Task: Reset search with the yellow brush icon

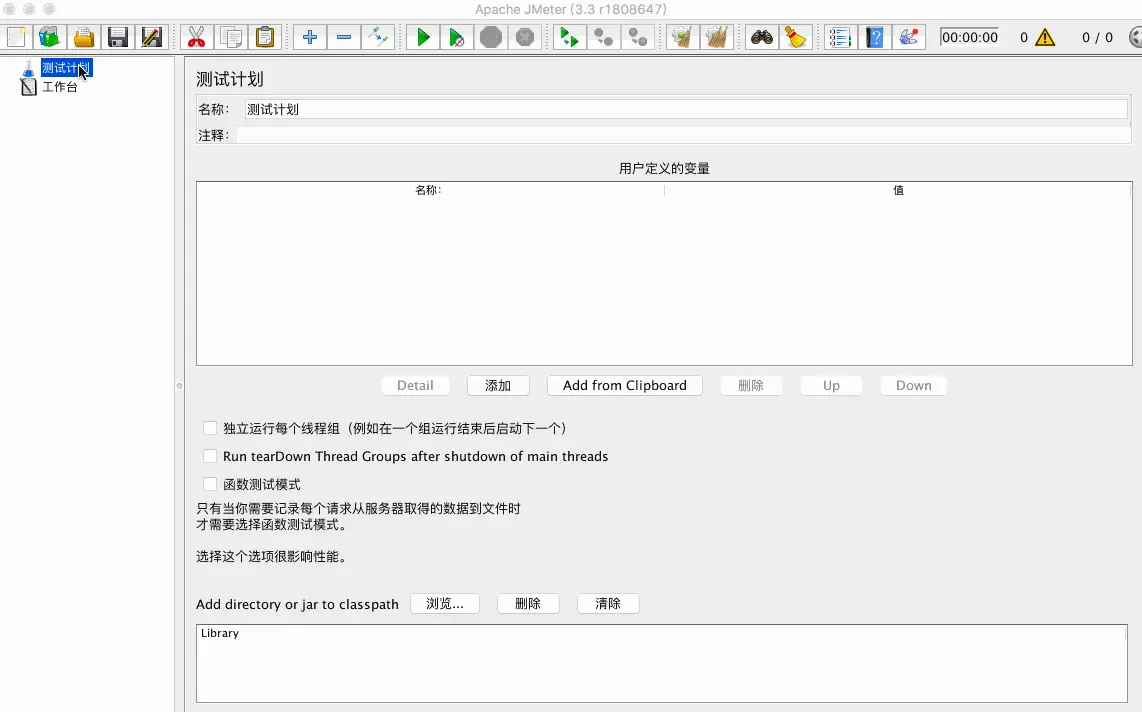Action: pyautogui.click(x=795, y=37)
